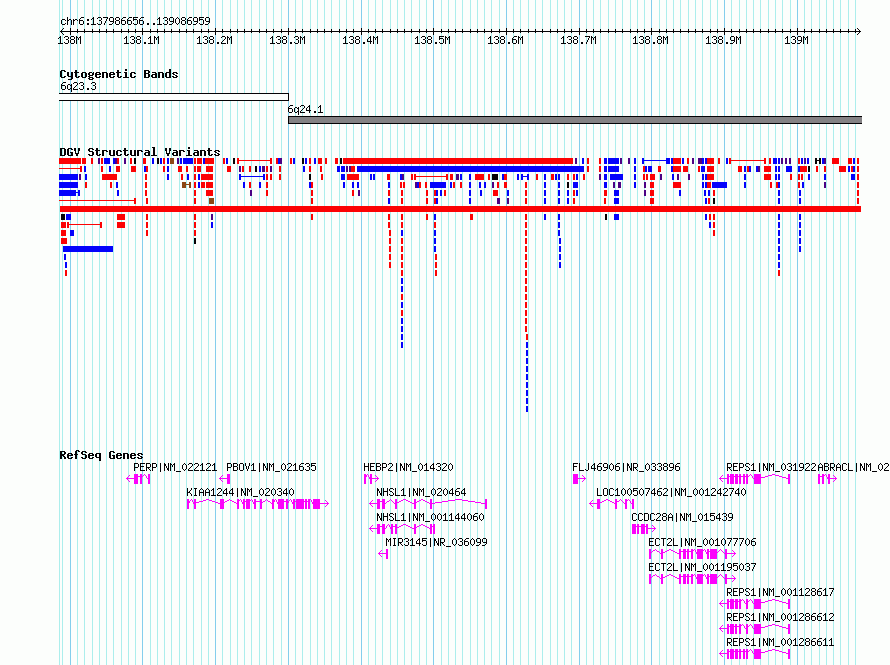Open the REPS1|NM_031922 gene label

pyautogui.click(x=771, y=468)
